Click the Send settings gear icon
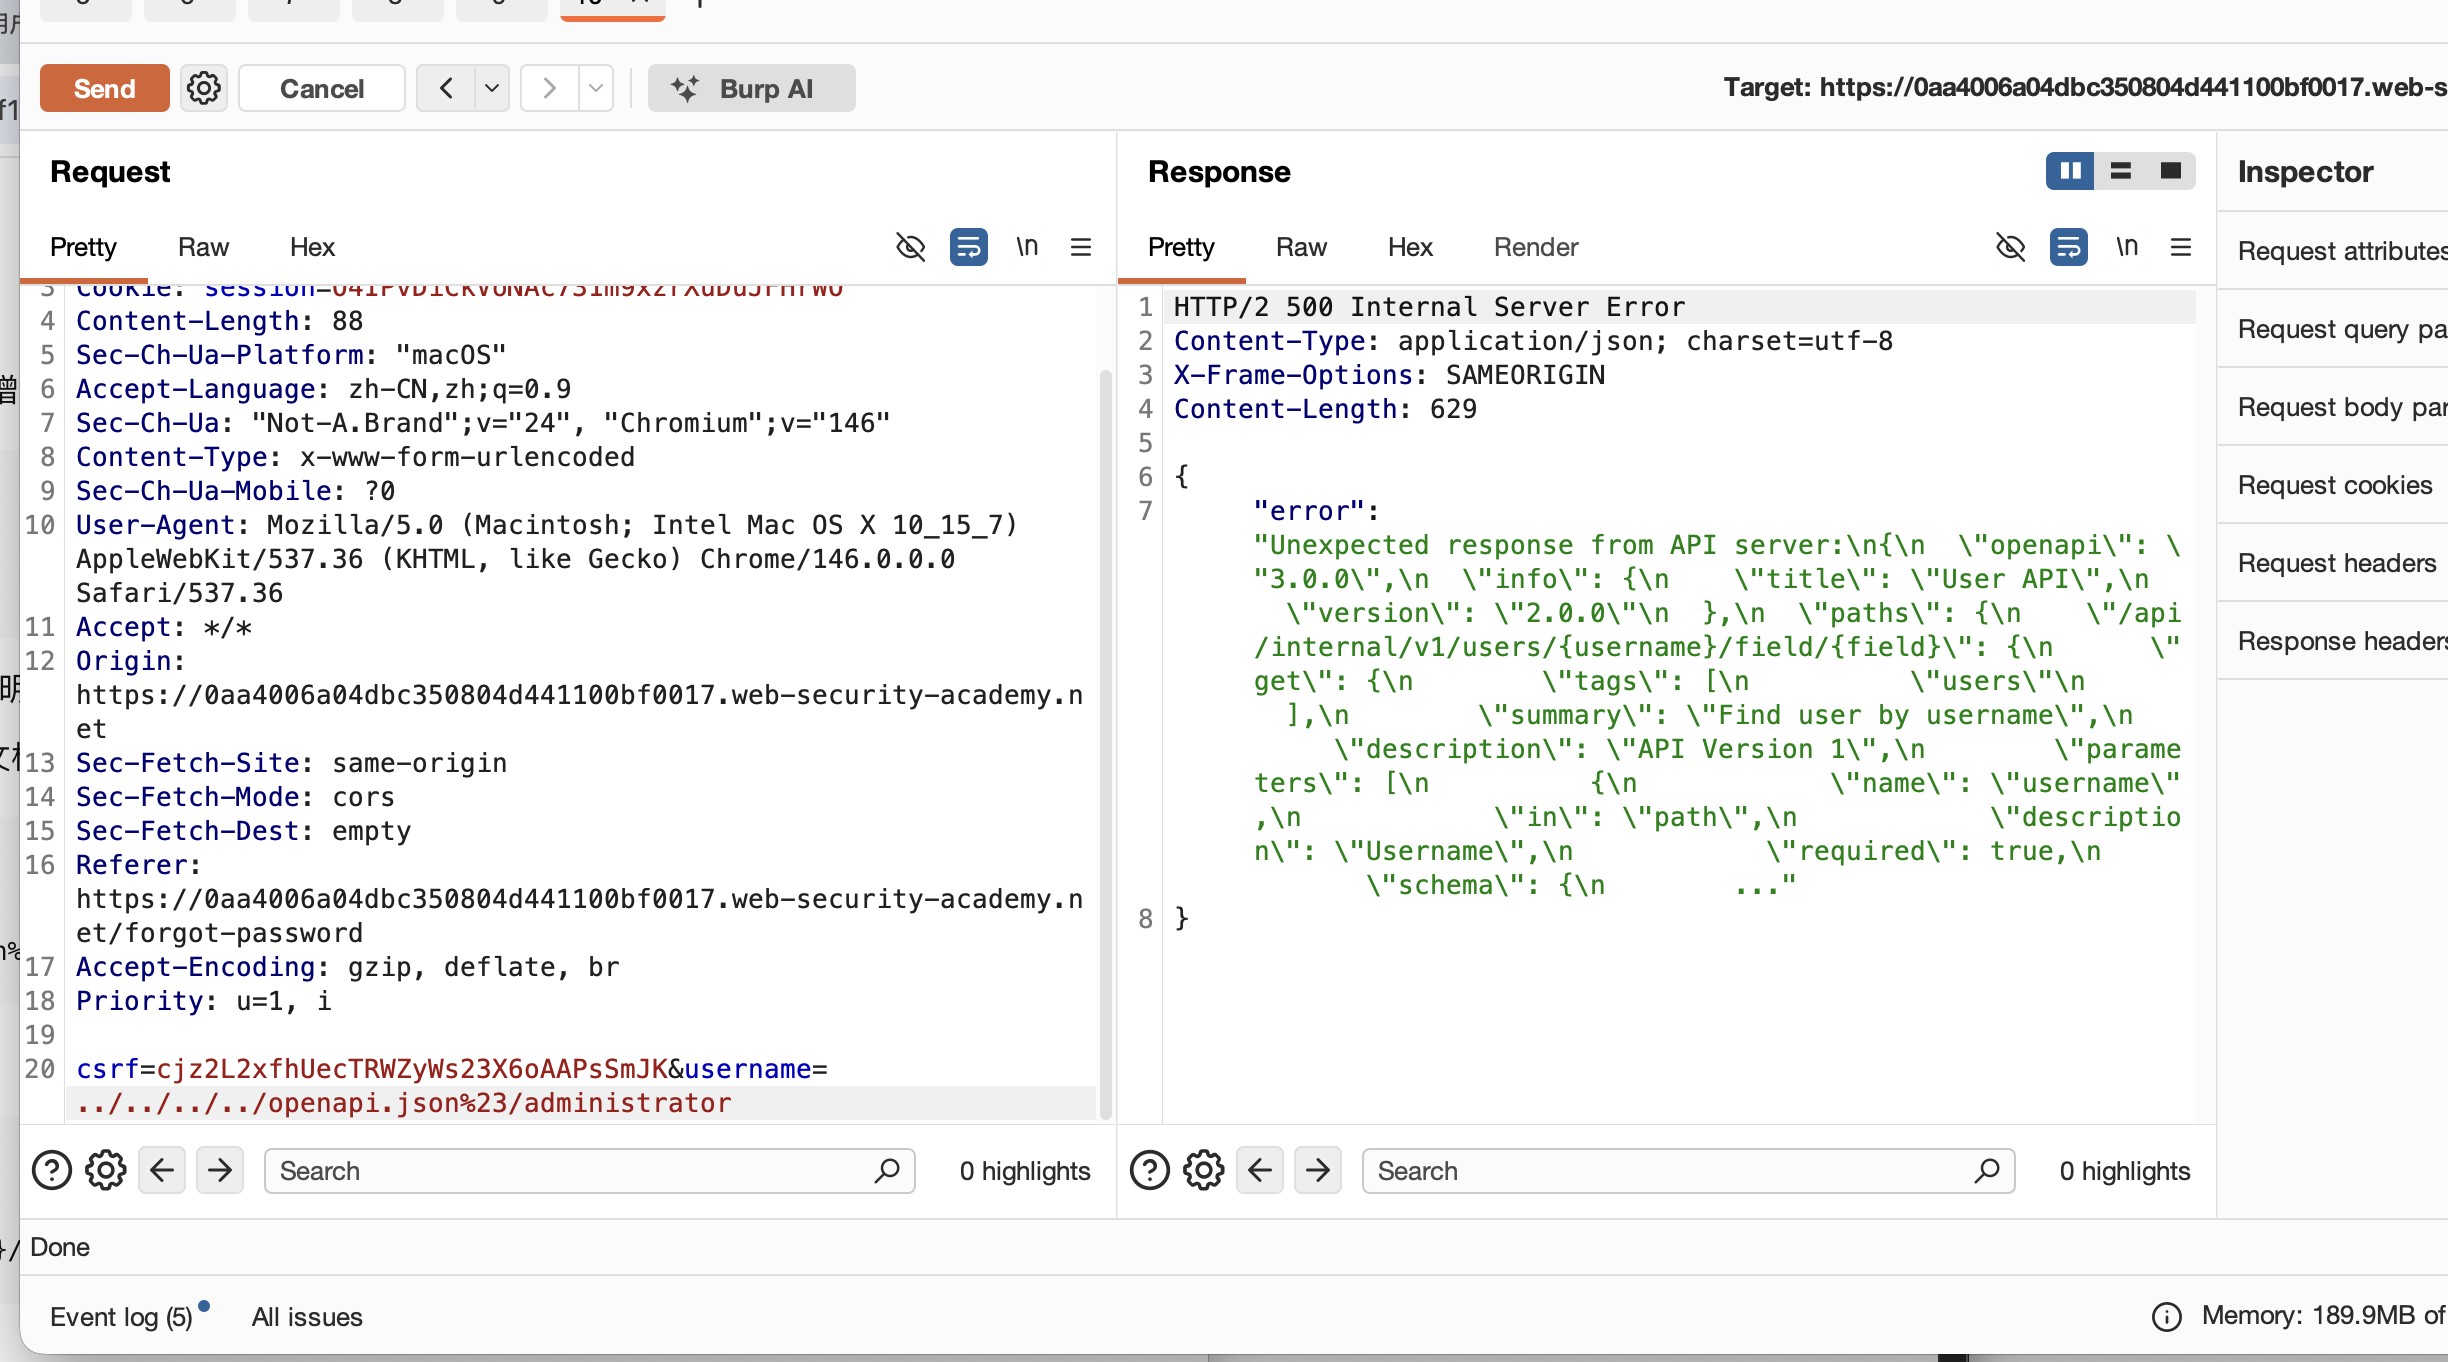Image resolution: width=2448 pixels, height=1362 pixels. [204, 88]
